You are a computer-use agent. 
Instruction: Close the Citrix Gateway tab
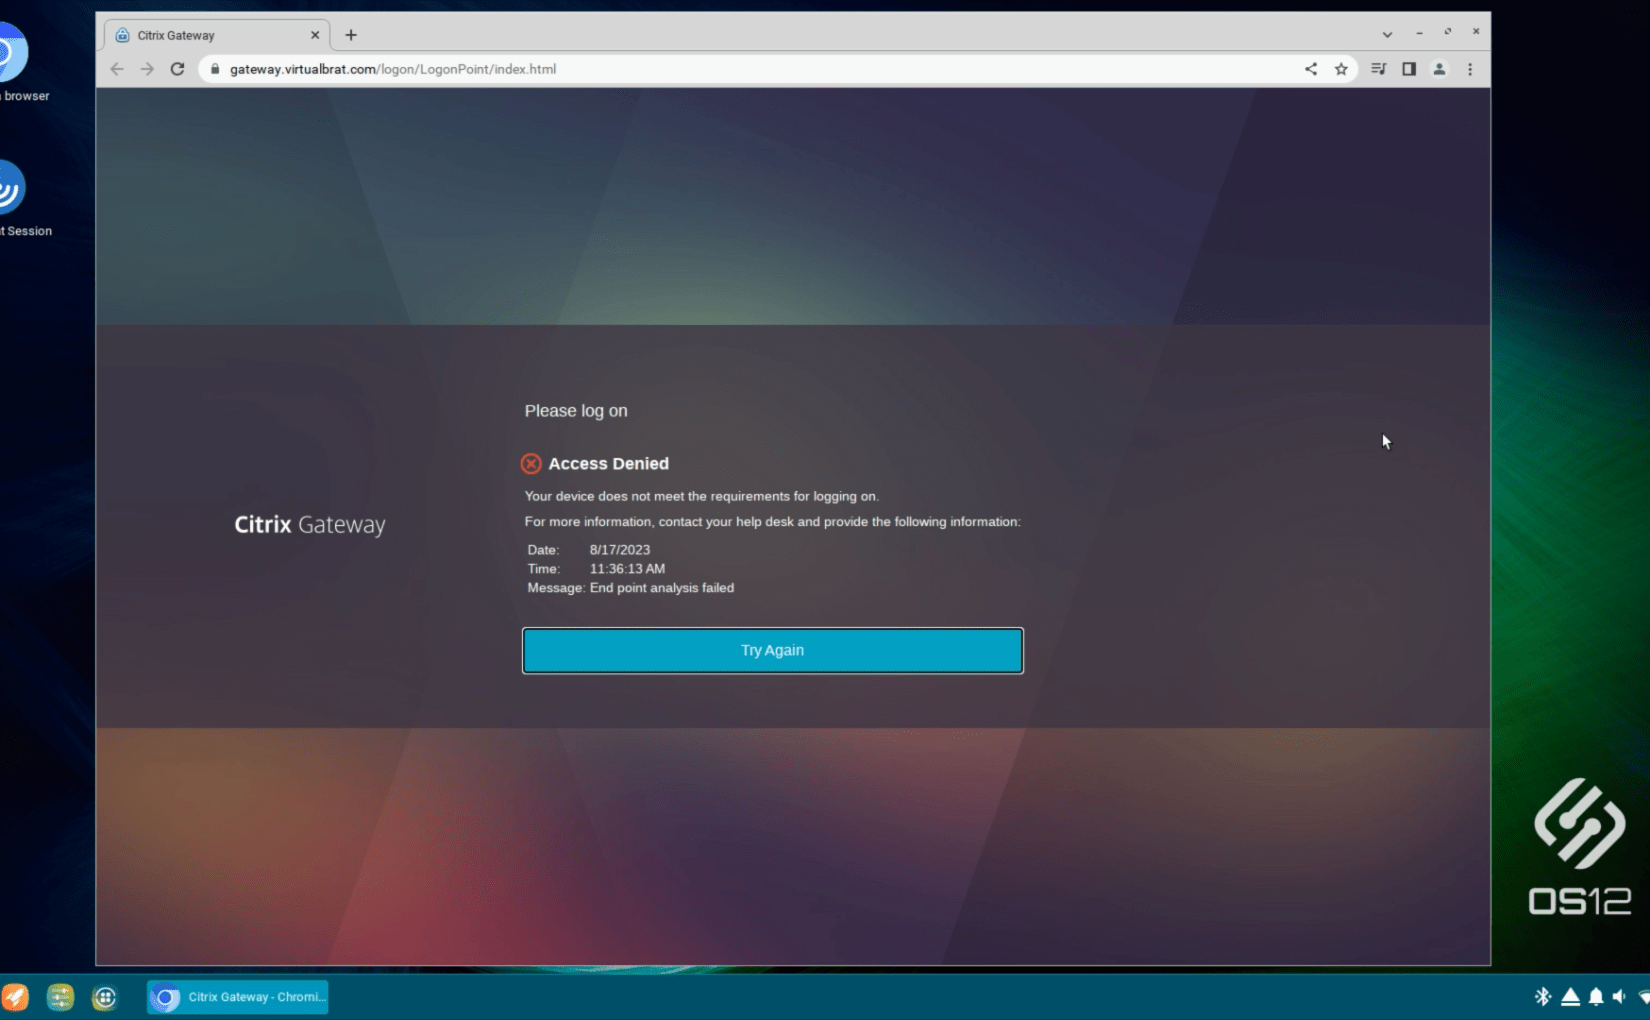point(315,35)
